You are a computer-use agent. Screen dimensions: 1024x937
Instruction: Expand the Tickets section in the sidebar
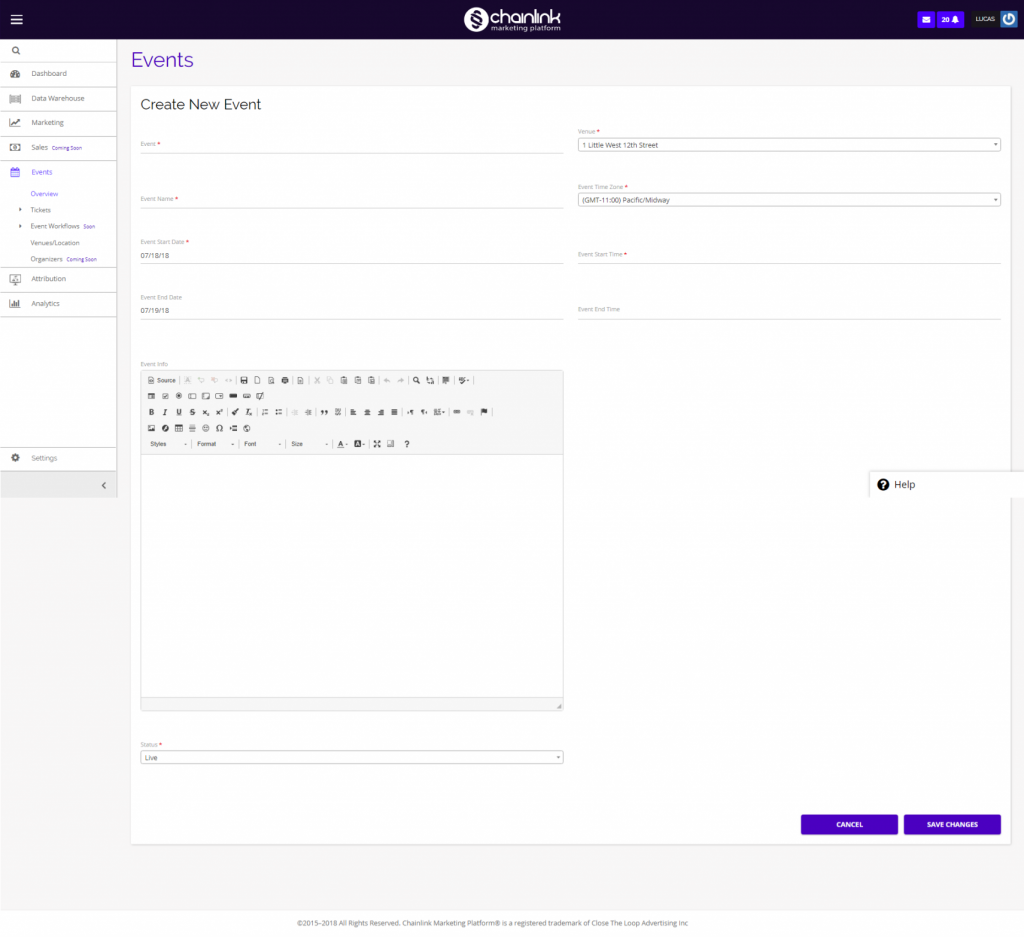click(x=40, y=209)
